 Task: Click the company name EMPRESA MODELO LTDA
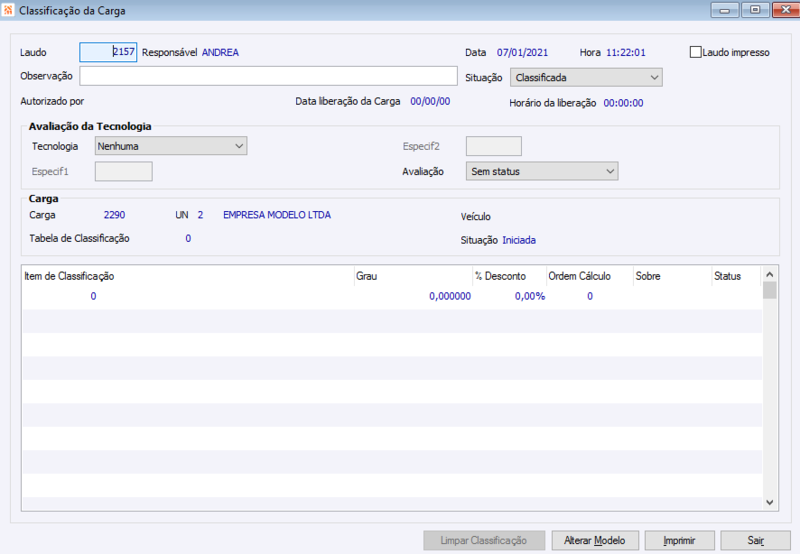tap(277, 215)
